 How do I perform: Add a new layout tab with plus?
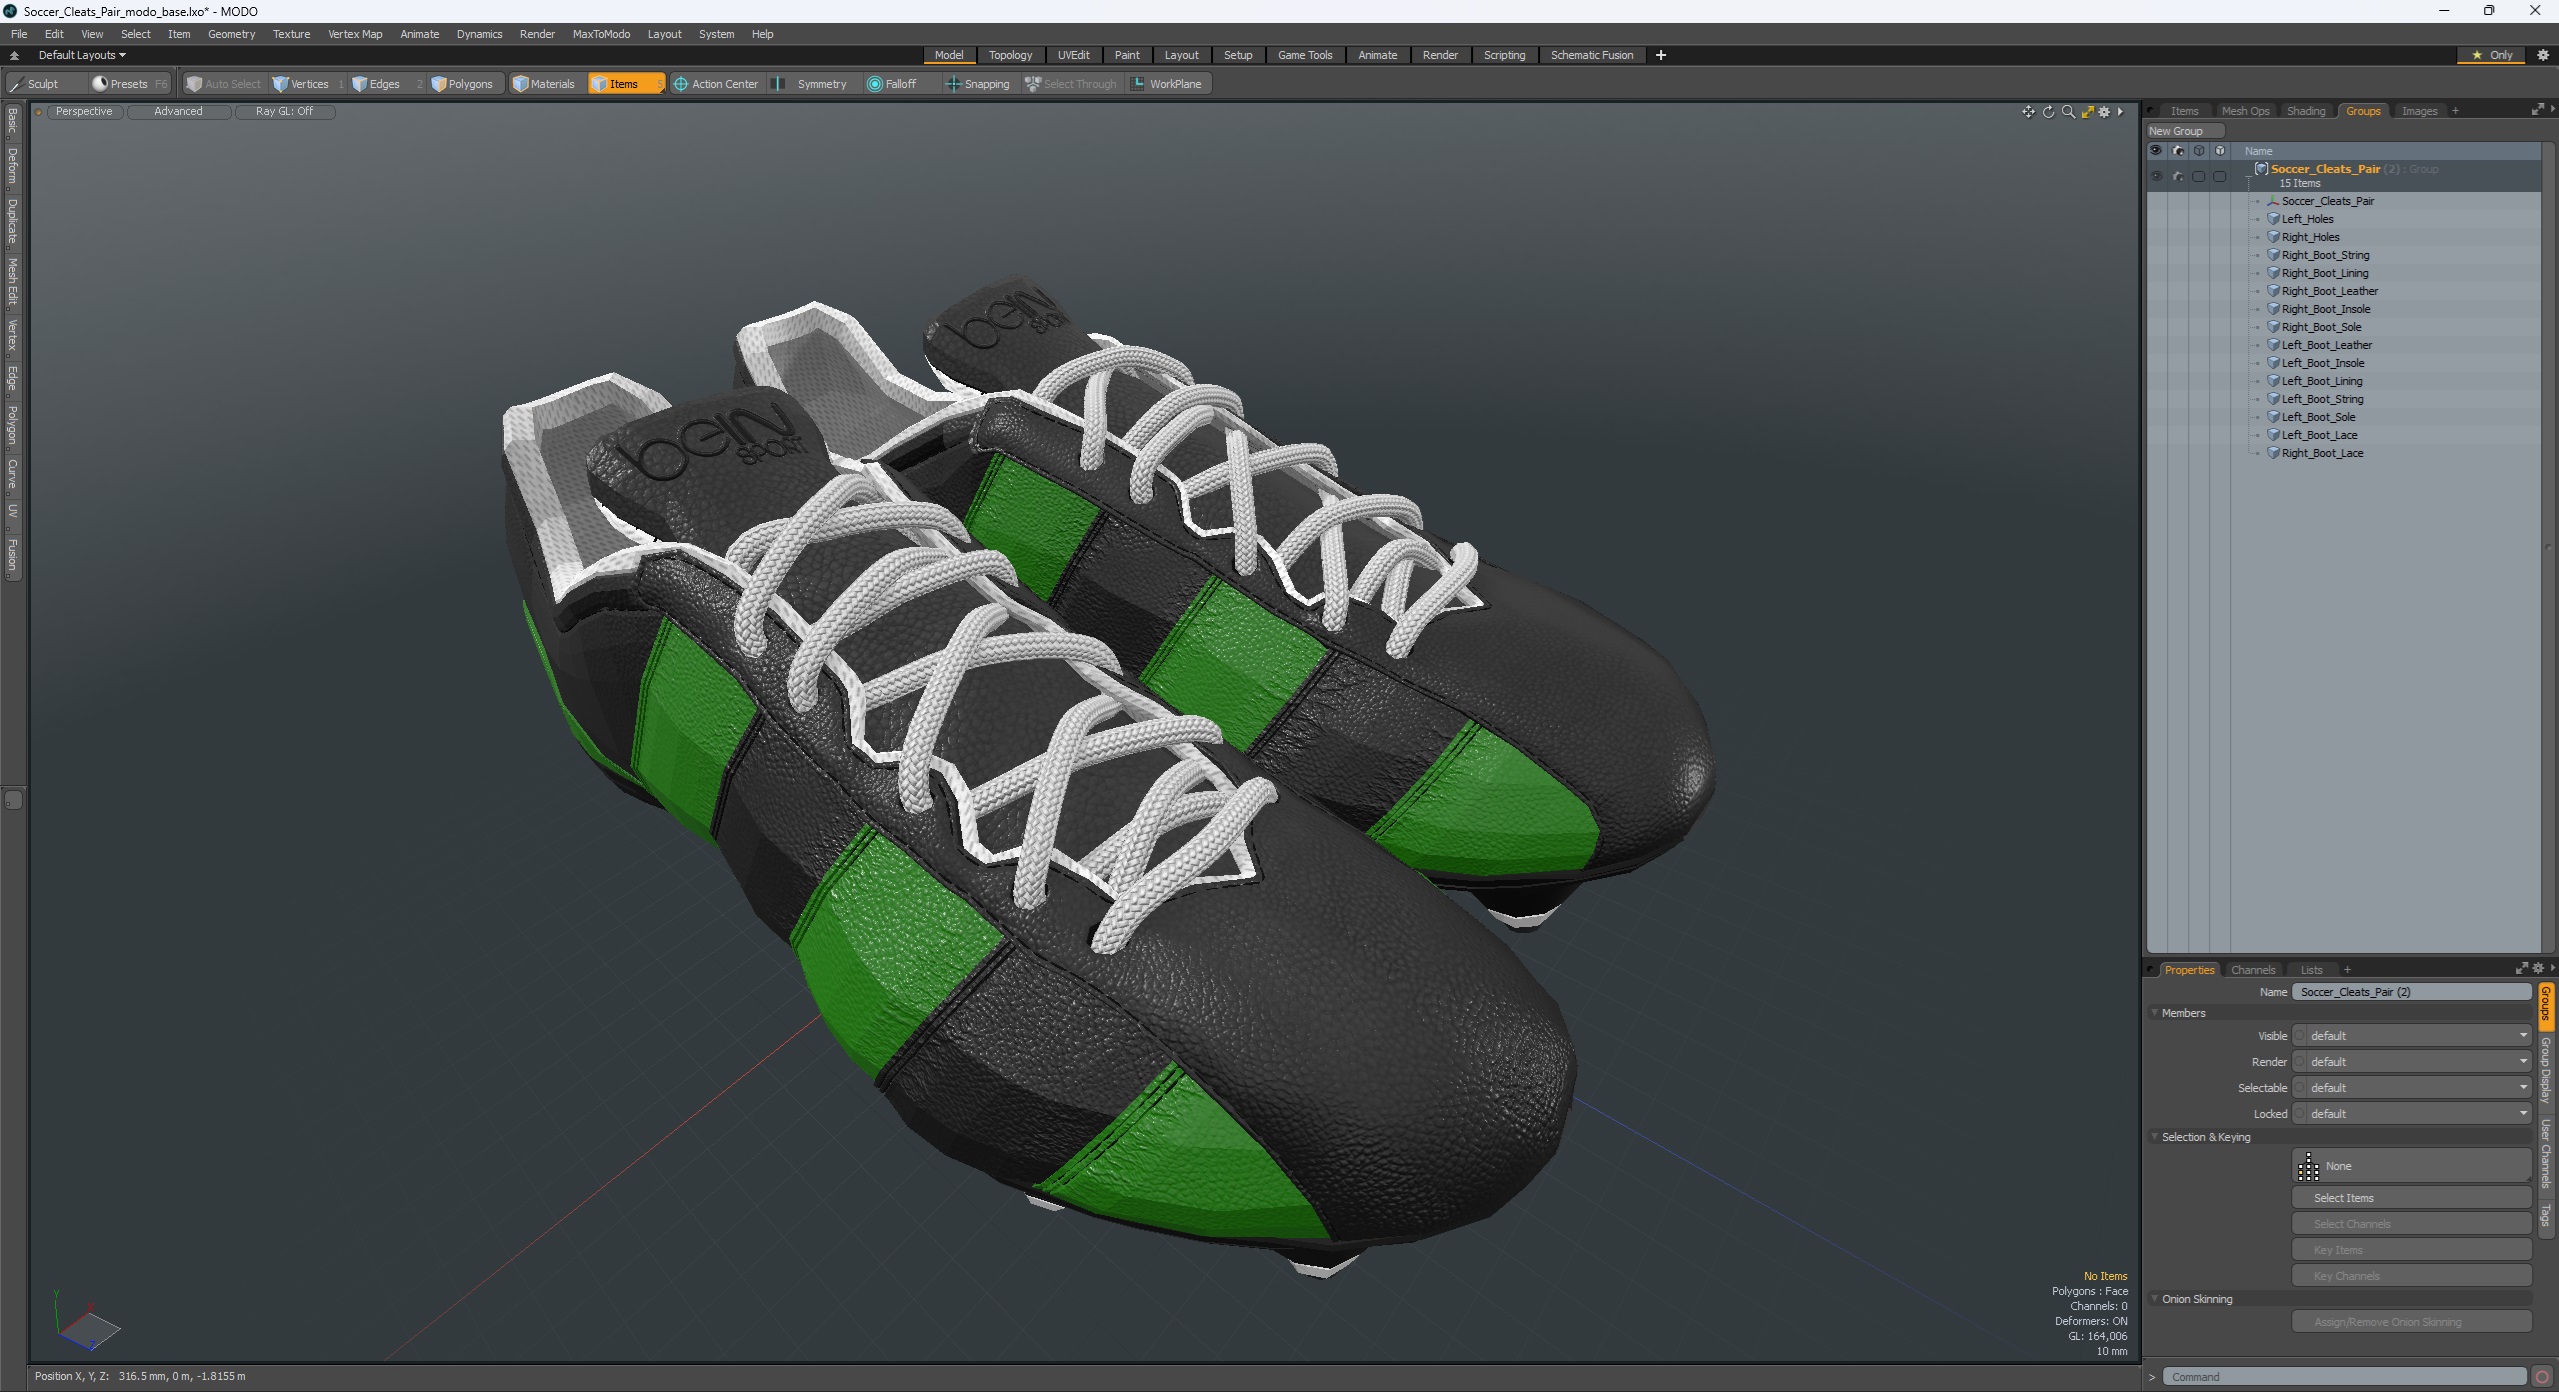point(1661,55)
